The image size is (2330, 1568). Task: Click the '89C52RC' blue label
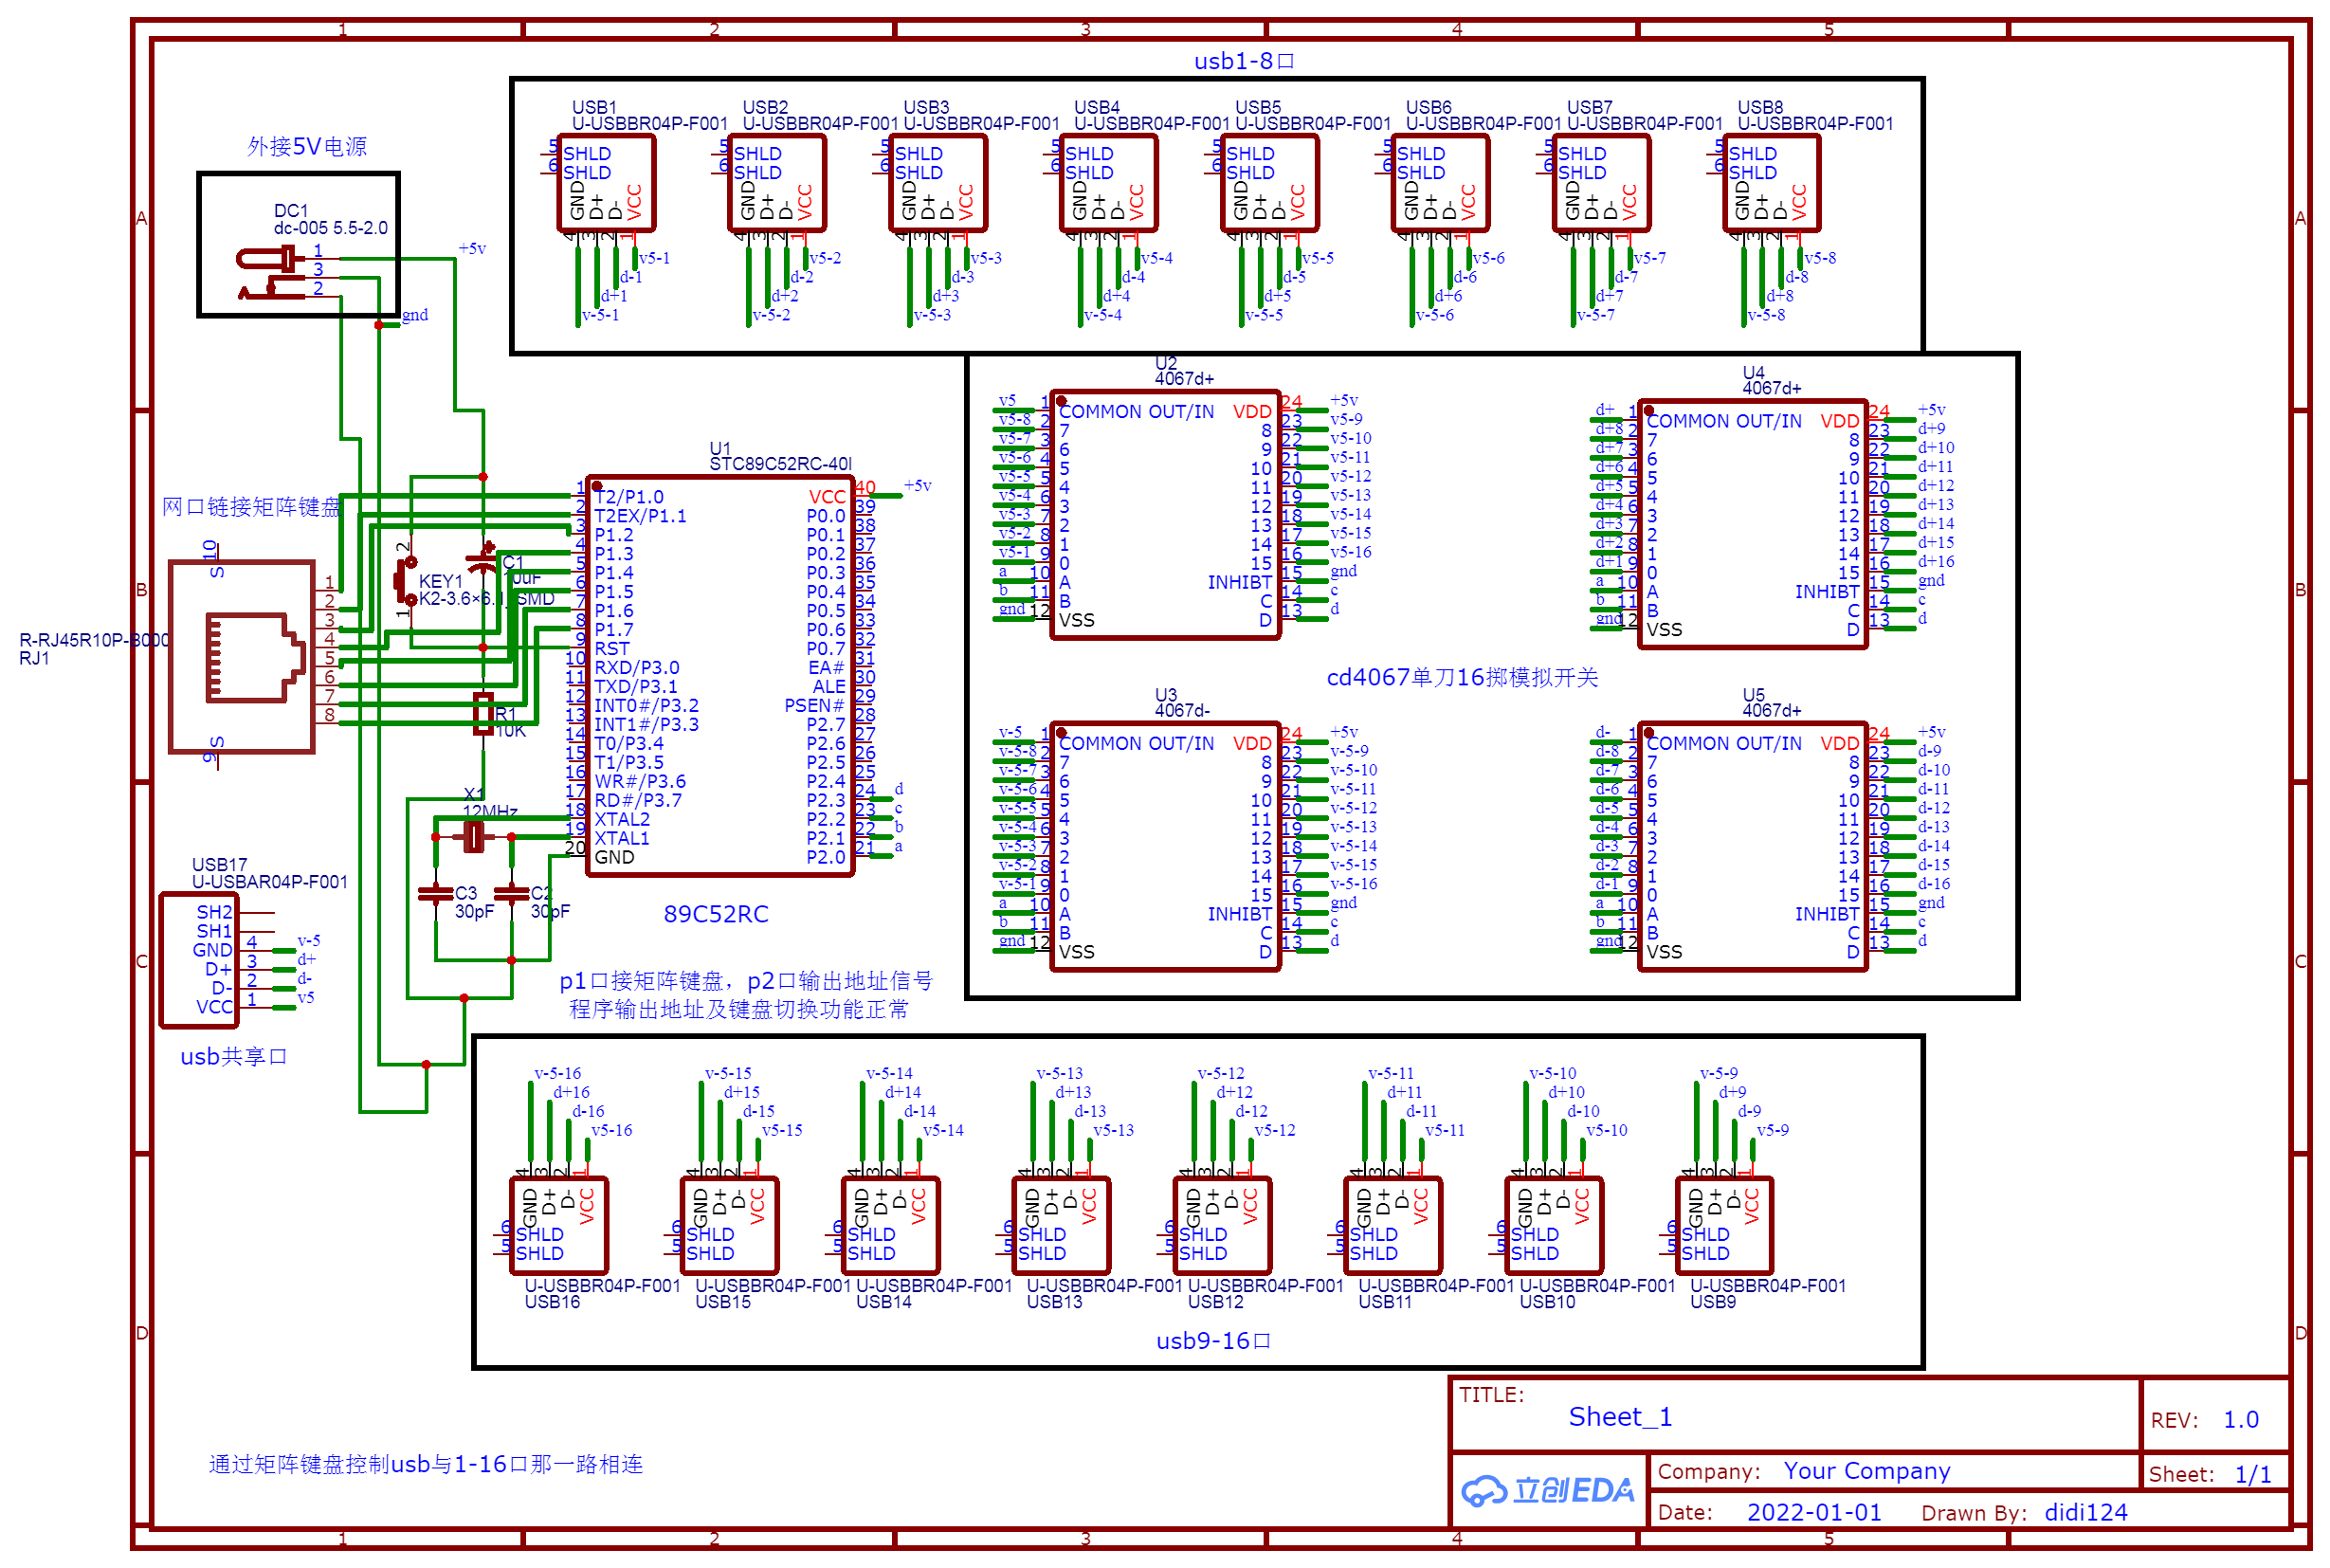click(716, 914)
